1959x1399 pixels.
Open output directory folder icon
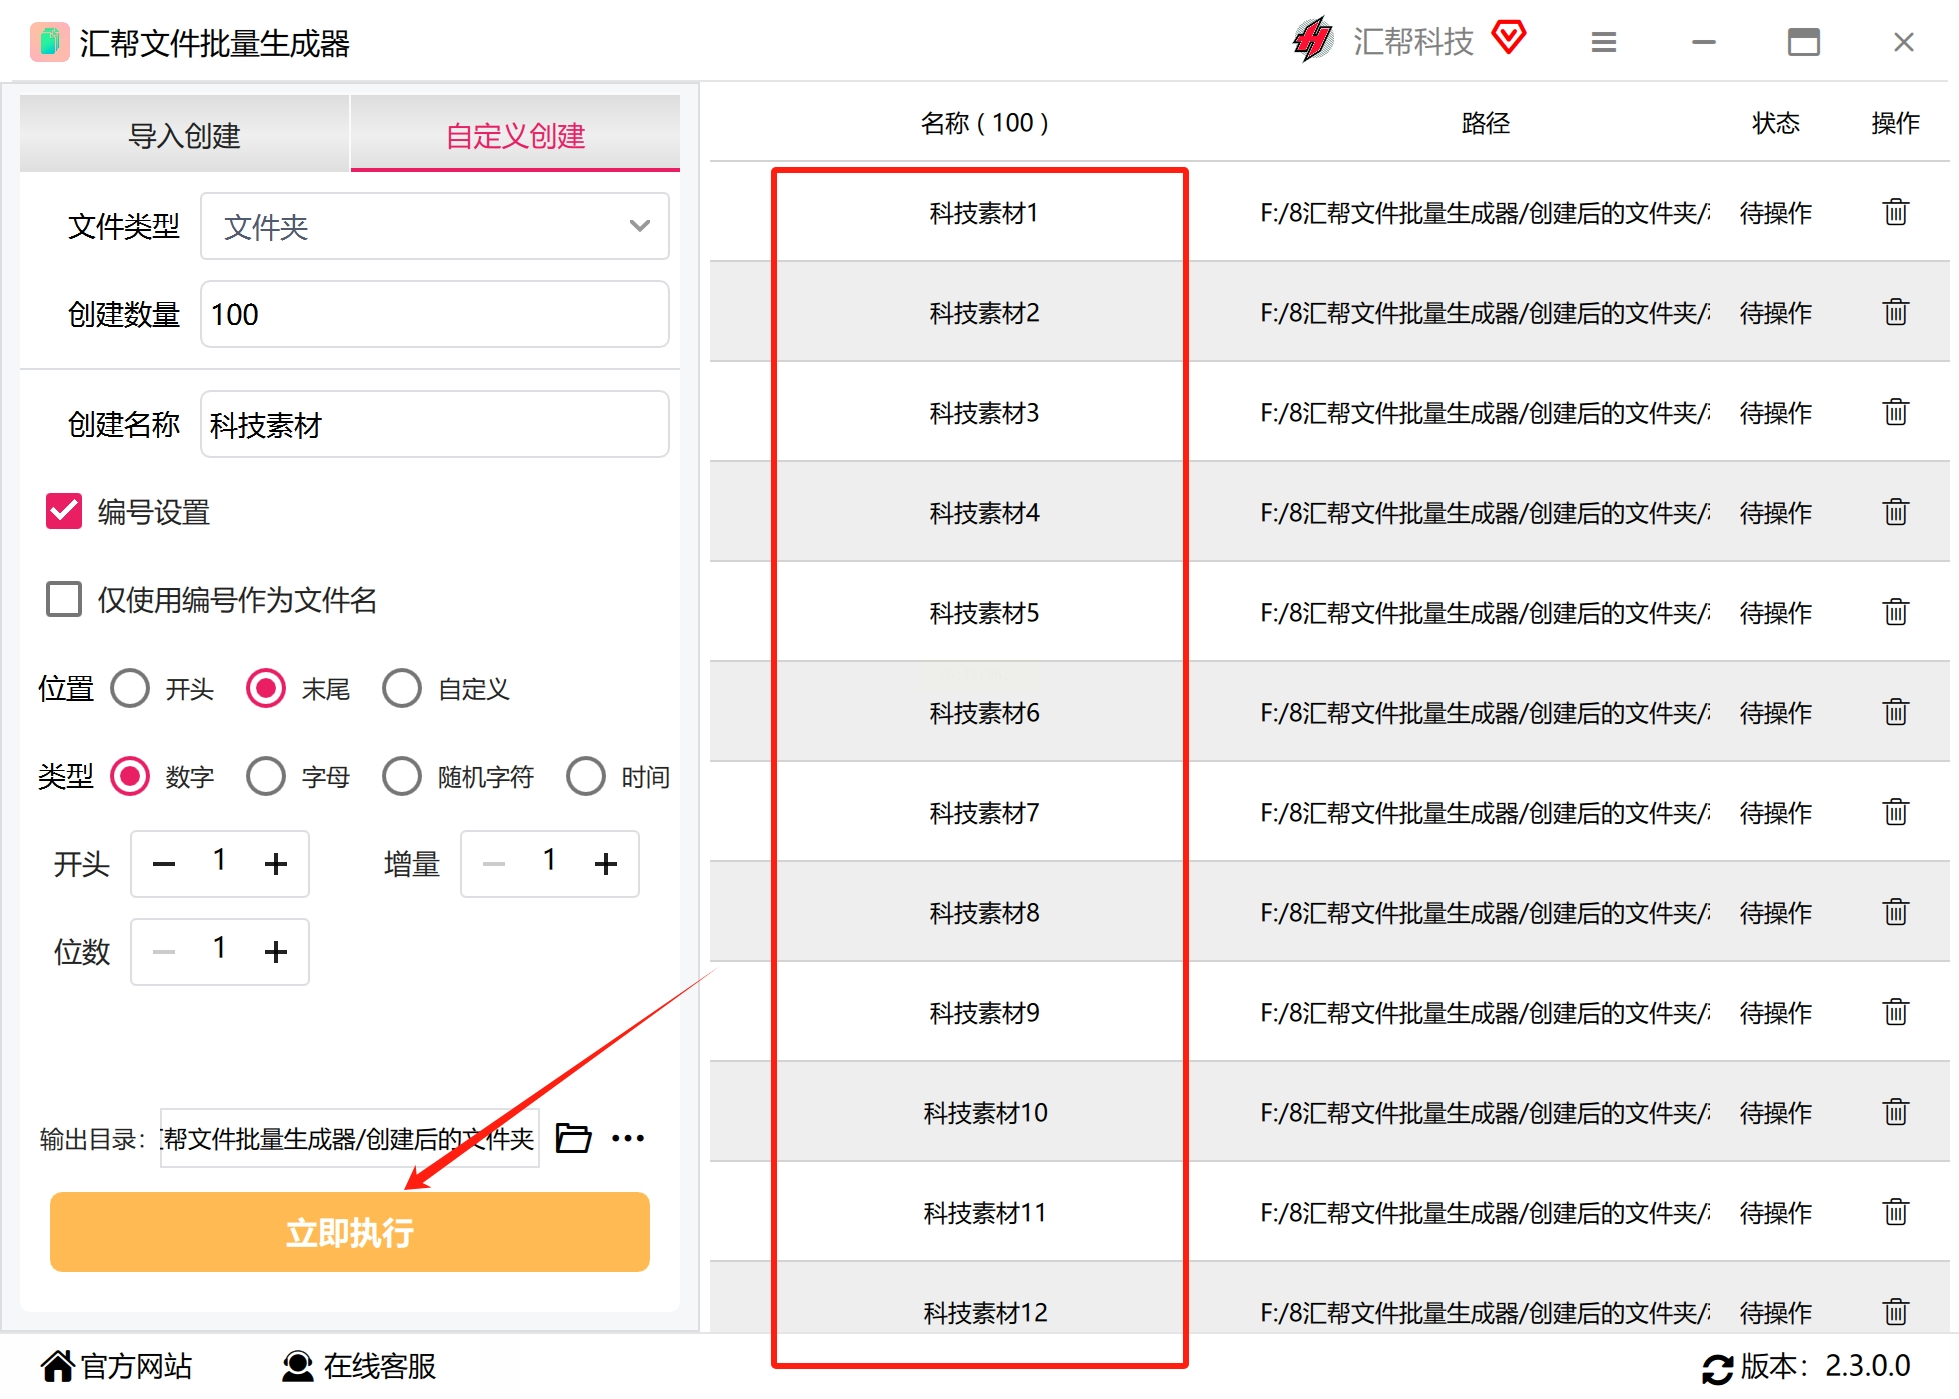[x=573, y=1138]
